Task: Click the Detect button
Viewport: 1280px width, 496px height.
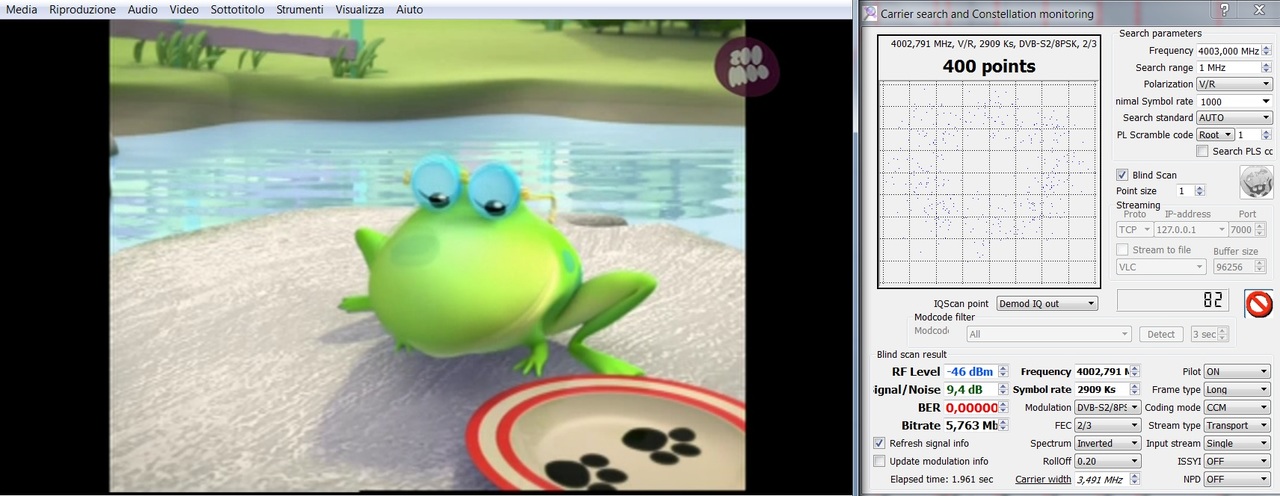Action: point(1161,334)
